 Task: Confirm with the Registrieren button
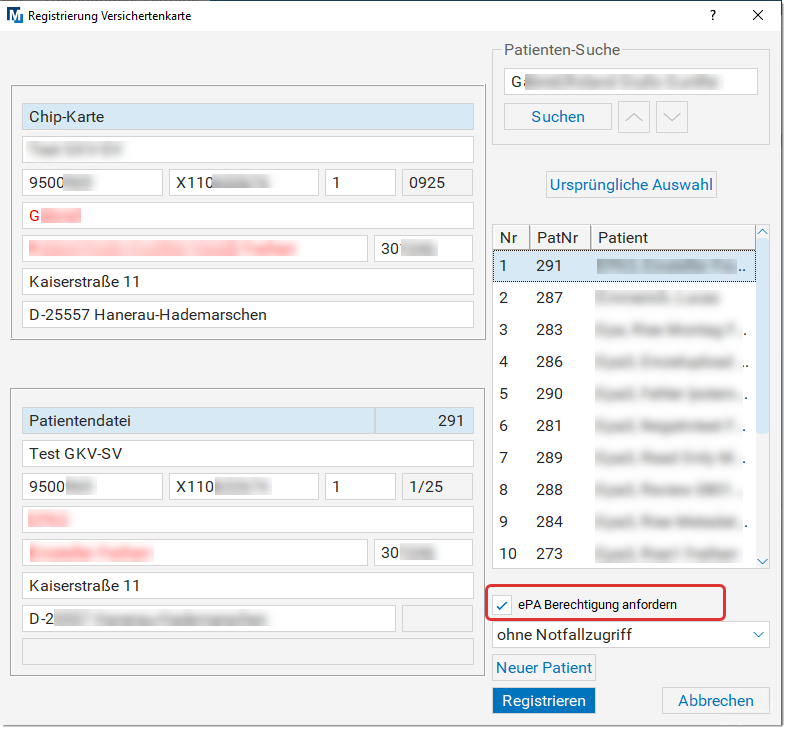tap(543, 700)
